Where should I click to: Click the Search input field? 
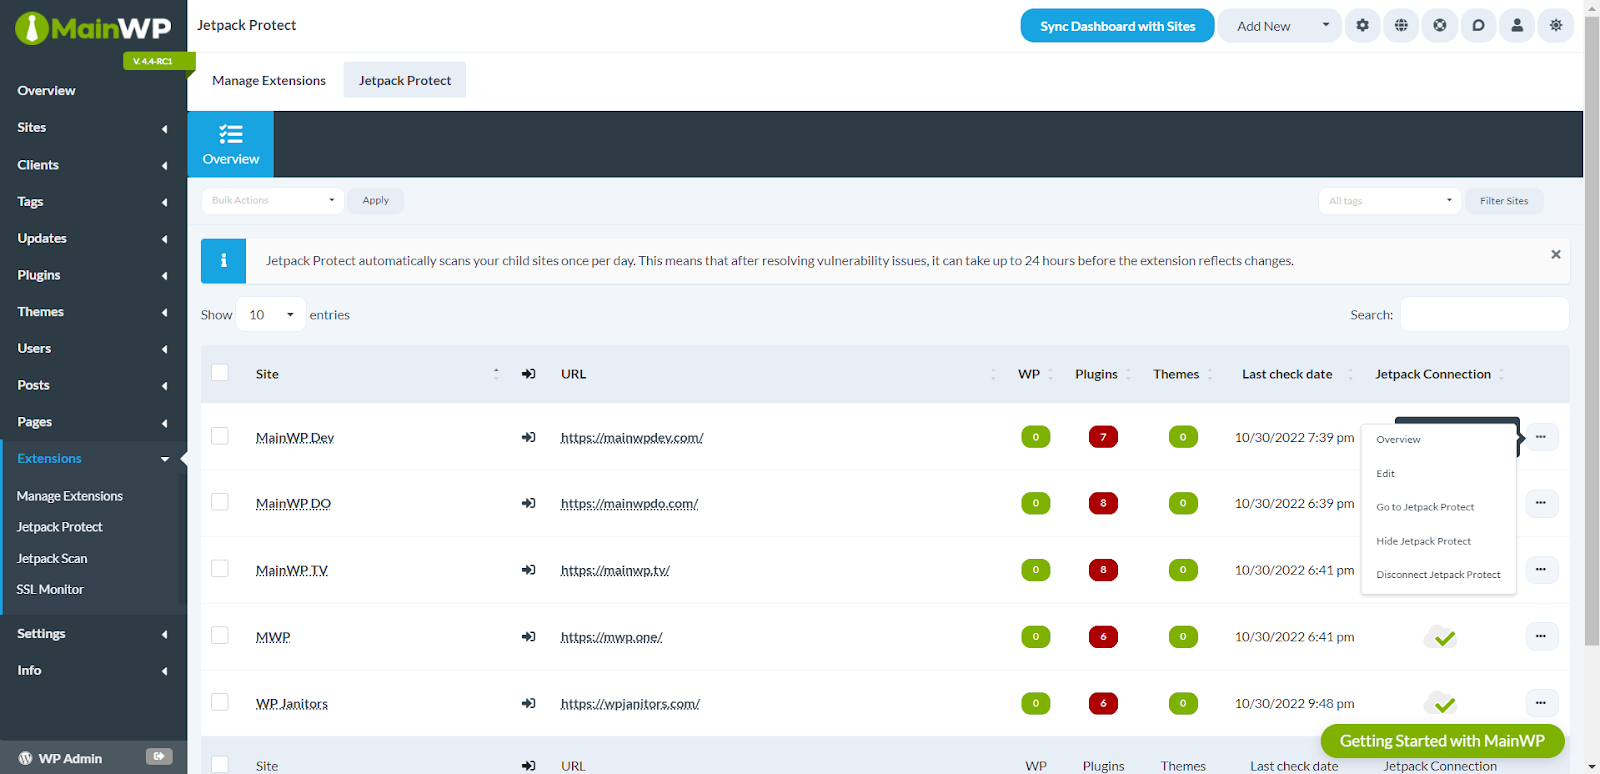1484,314
